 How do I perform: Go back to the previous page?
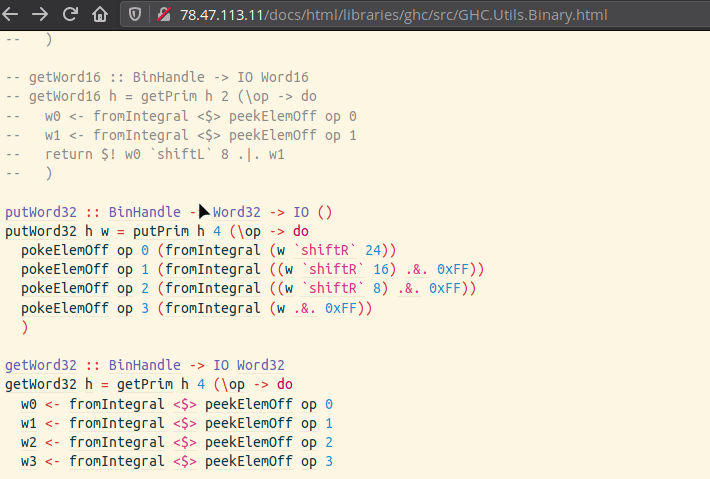[15, 15]
